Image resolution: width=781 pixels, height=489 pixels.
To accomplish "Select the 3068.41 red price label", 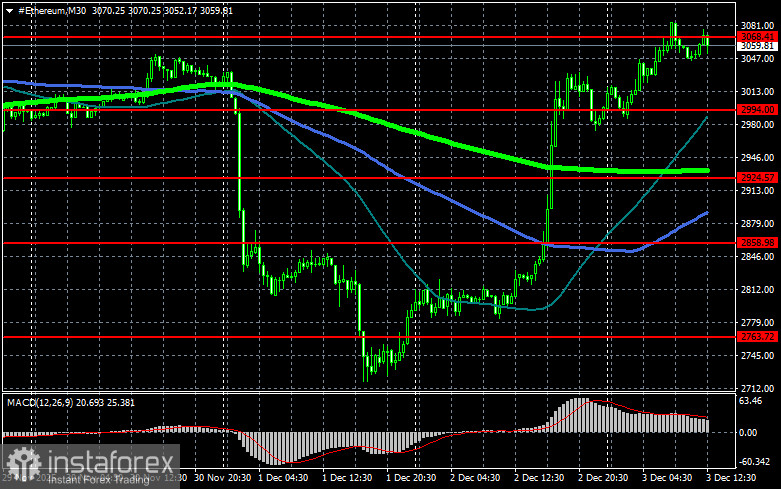I will coord(758,37).
